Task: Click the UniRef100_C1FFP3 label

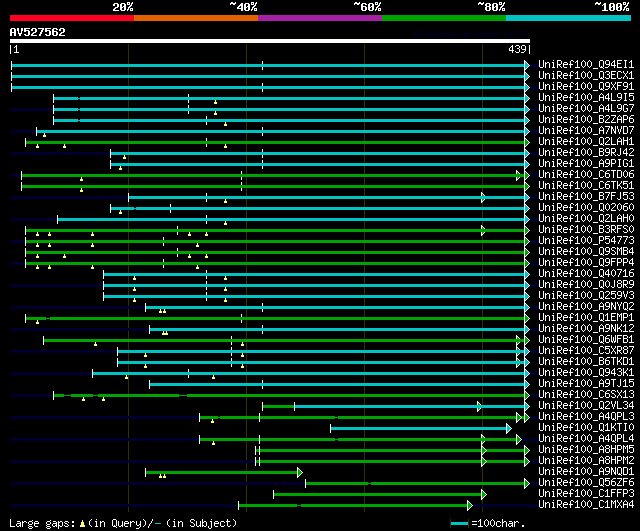Action: tap(586, 494)
